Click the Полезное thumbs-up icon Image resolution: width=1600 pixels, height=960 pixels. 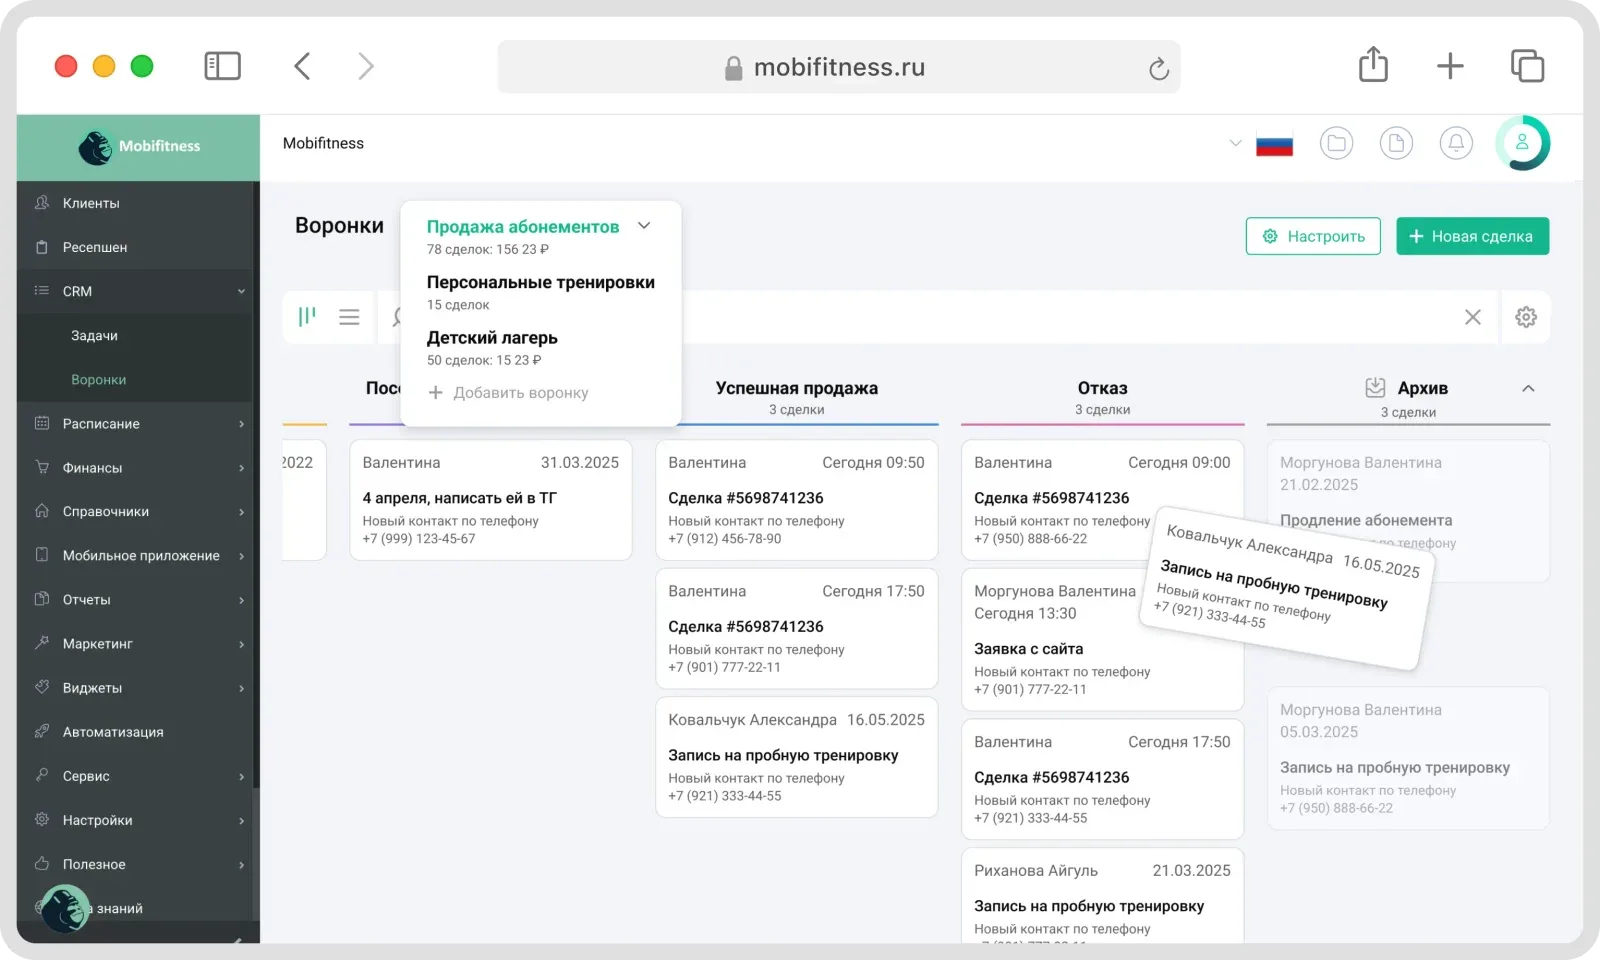tap(42, 863)
